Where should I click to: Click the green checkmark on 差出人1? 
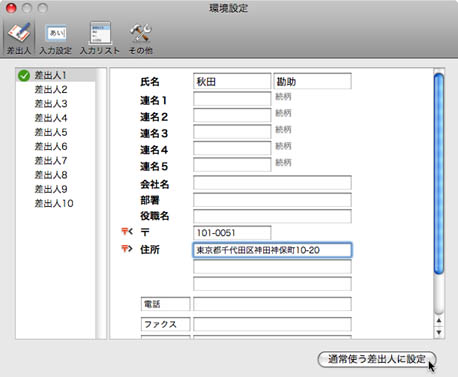point(24,76)
